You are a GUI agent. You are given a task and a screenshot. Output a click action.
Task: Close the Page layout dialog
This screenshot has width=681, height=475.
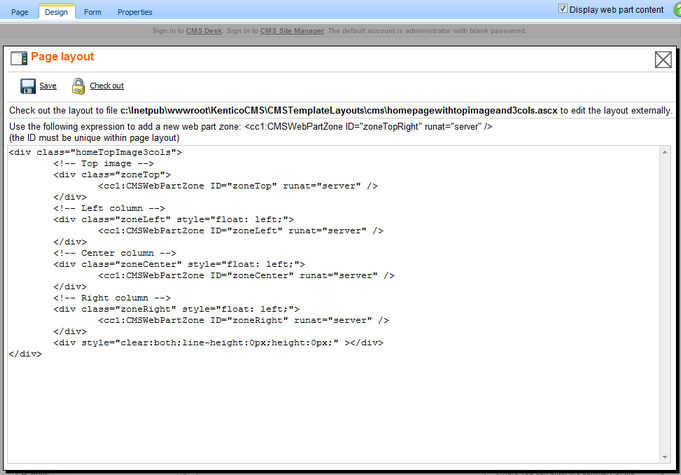[663, 60]
